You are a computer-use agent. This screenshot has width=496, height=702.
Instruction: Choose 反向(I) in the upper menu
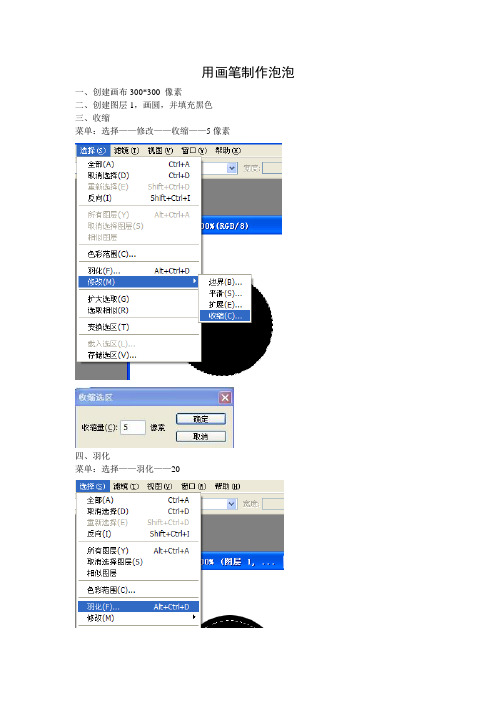(x=138, y=198)
